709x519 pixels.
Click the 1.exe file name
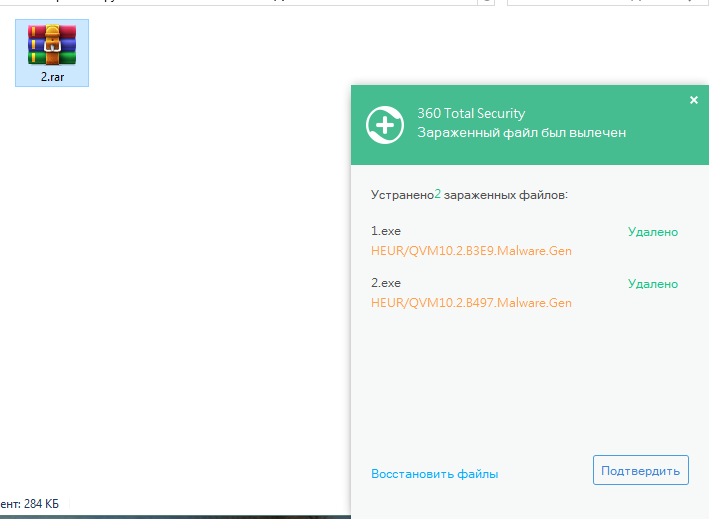[x=386, y=231]
